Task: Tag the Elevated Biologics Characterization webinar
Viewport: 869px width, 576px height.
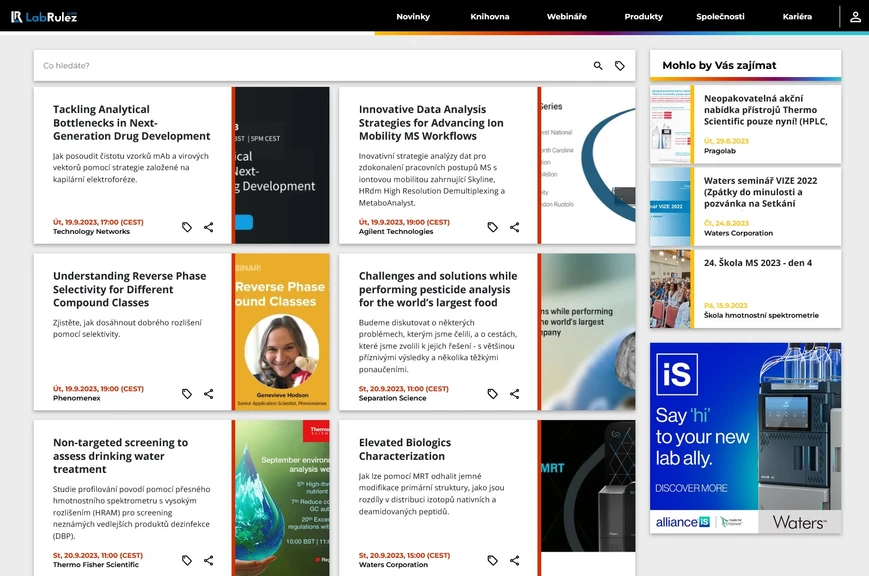Action: tap(493, 560)
